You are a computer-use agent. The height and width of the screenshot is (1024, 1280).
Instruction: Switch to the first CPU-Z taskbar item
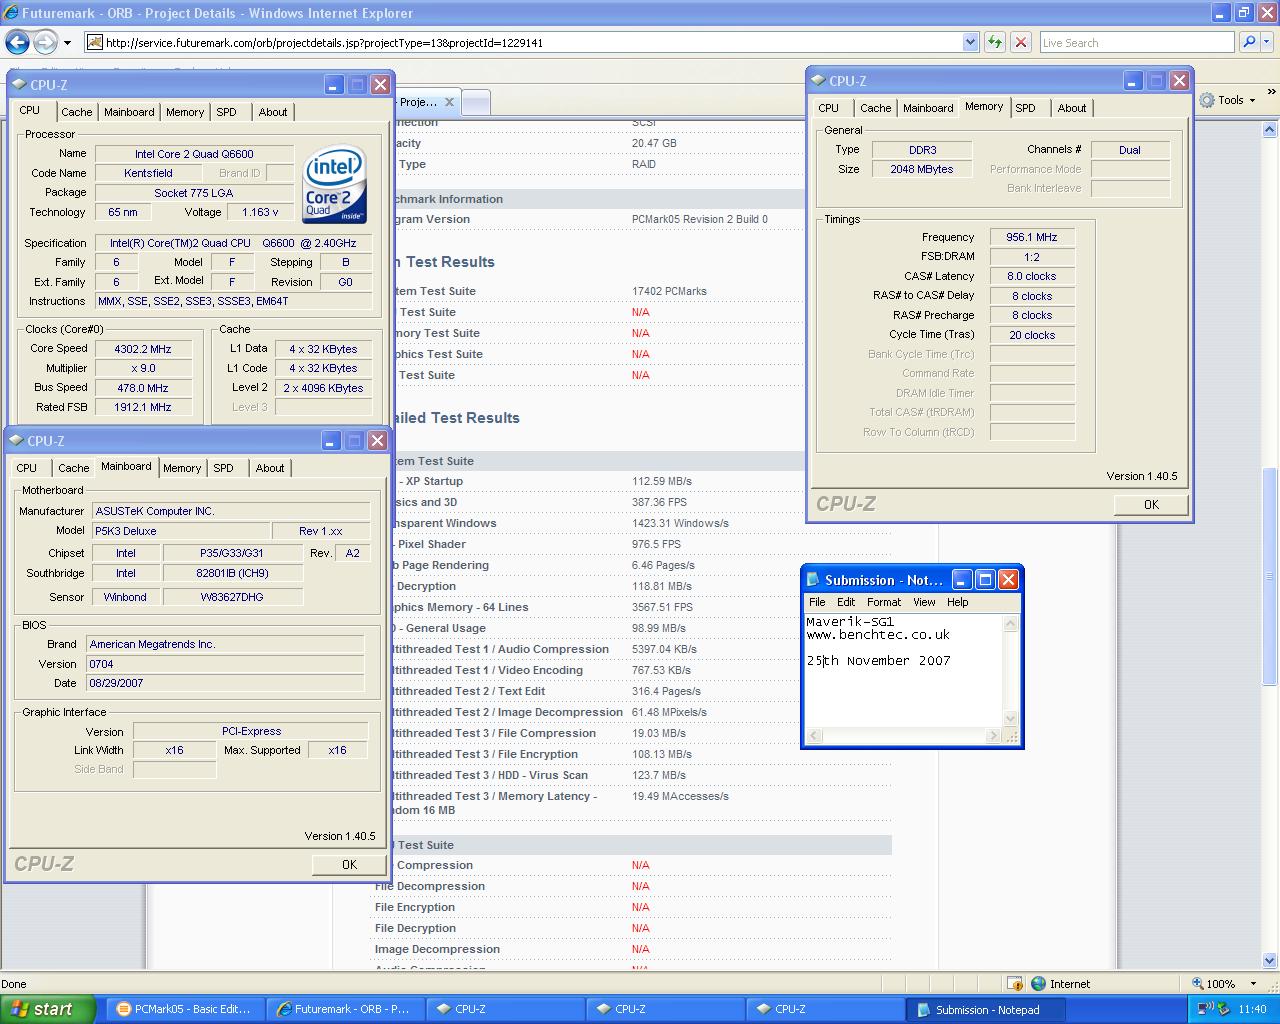click(x=505, y=1009)
